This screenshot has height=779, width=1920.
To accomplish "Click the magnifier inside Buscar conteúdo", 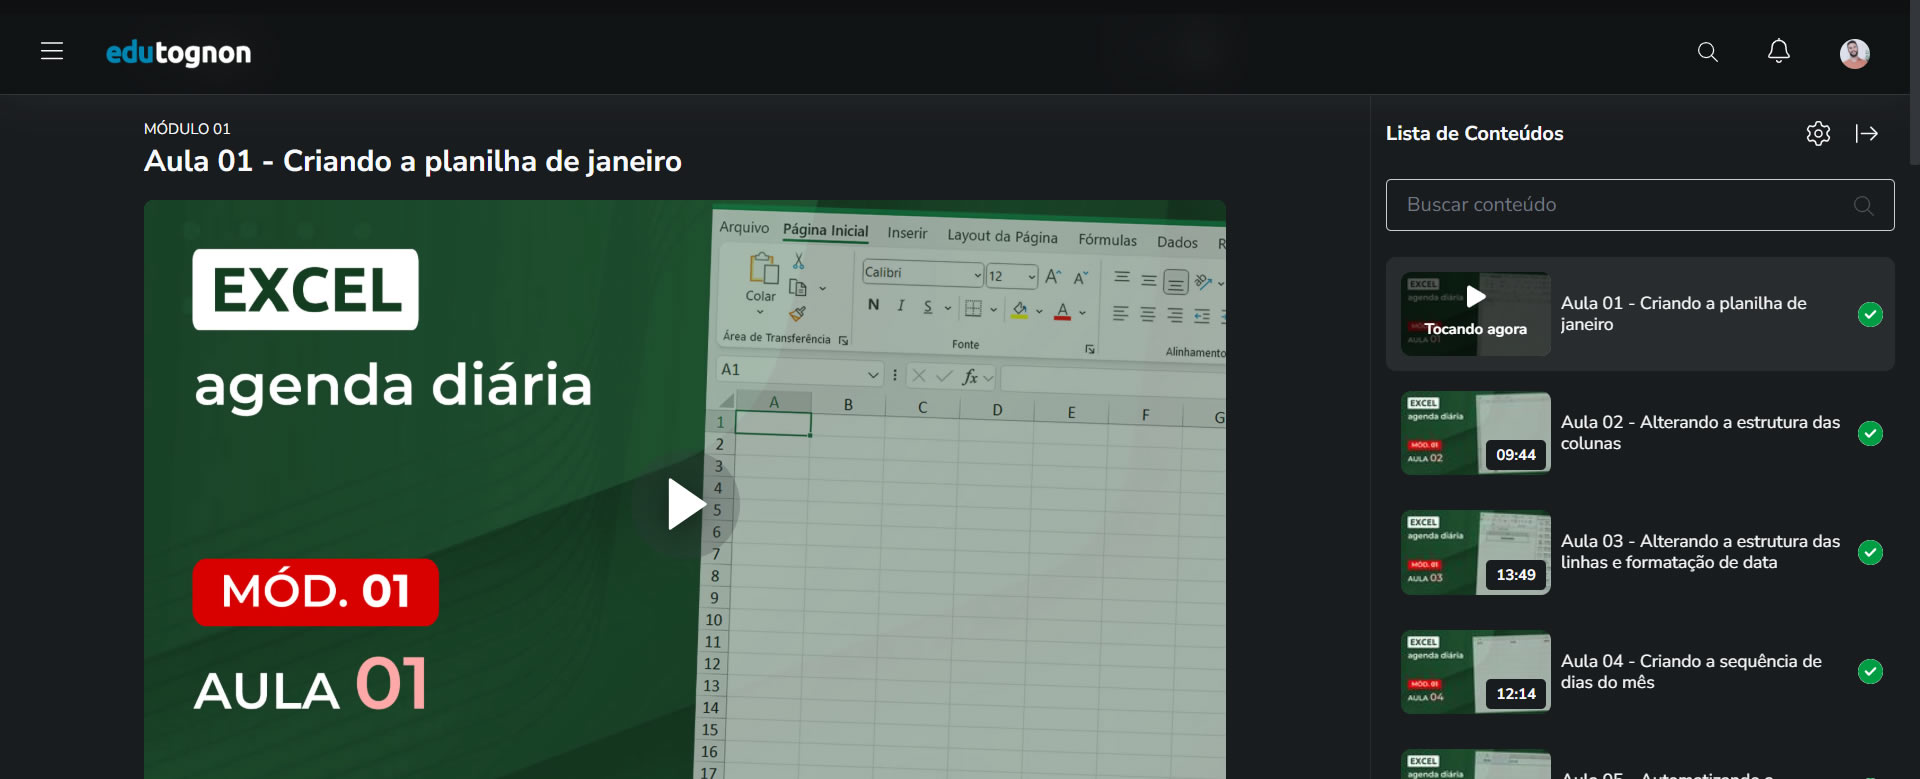I will coord(1863,205).
